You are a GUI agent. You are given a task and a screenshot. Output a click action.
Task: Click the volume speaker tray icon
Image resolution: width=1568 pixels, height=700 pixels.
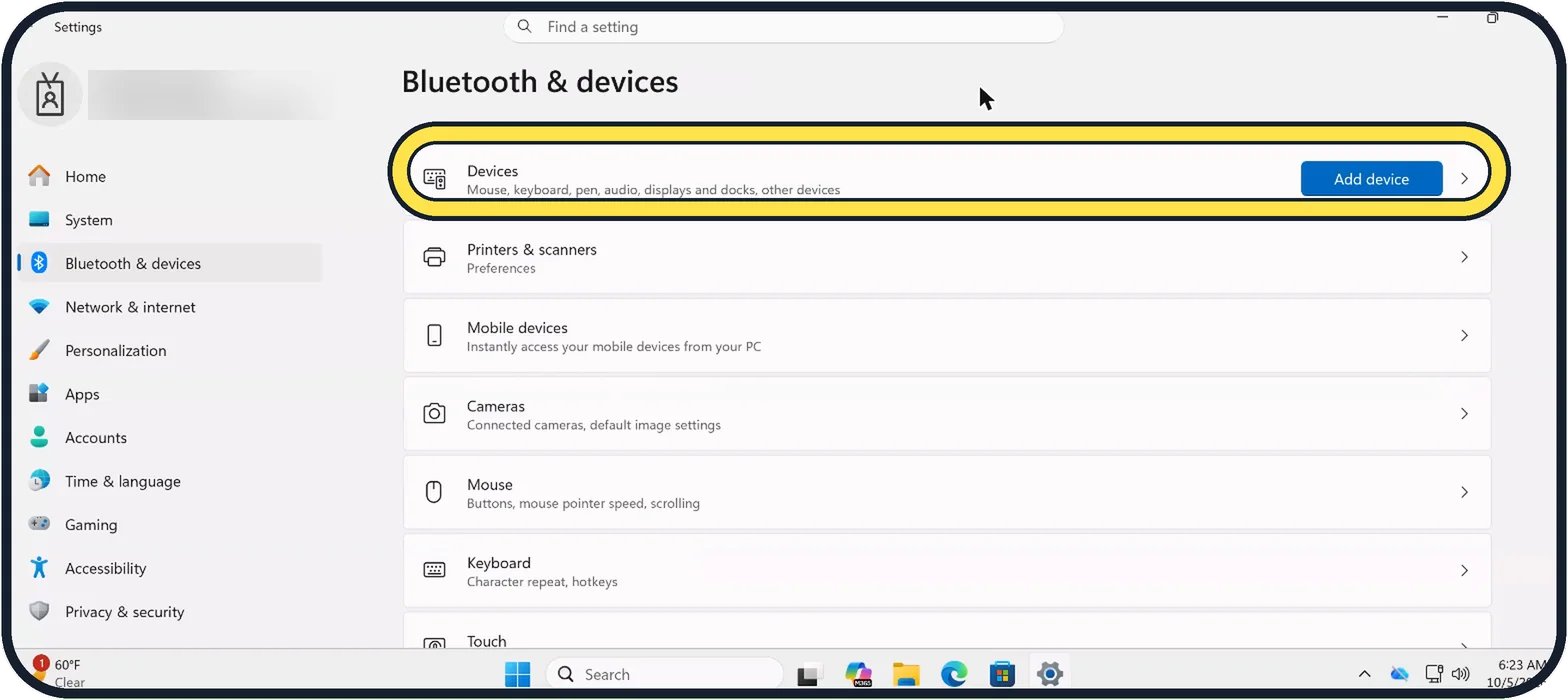click(1460, 674)
